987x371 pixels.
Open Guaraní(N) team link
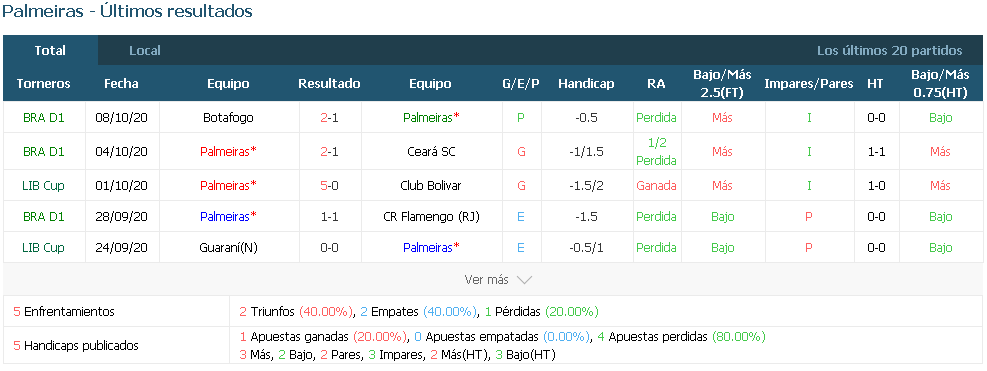tap(228, 248)
